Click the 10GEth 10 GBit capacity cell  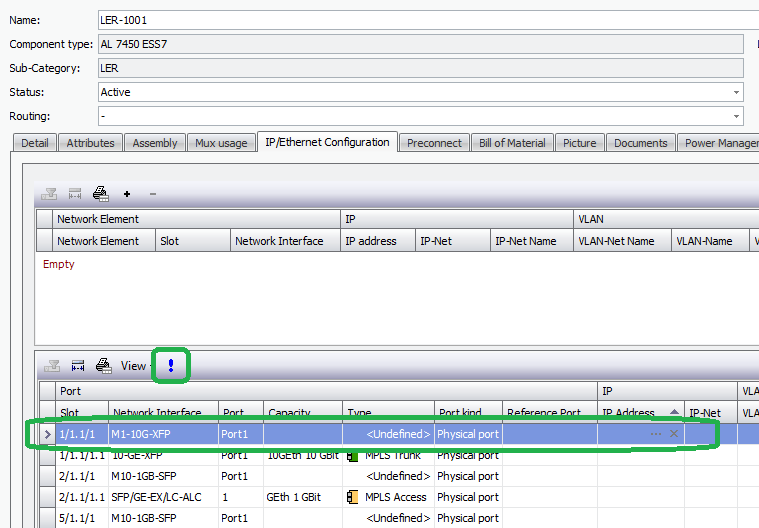point(303,455)
